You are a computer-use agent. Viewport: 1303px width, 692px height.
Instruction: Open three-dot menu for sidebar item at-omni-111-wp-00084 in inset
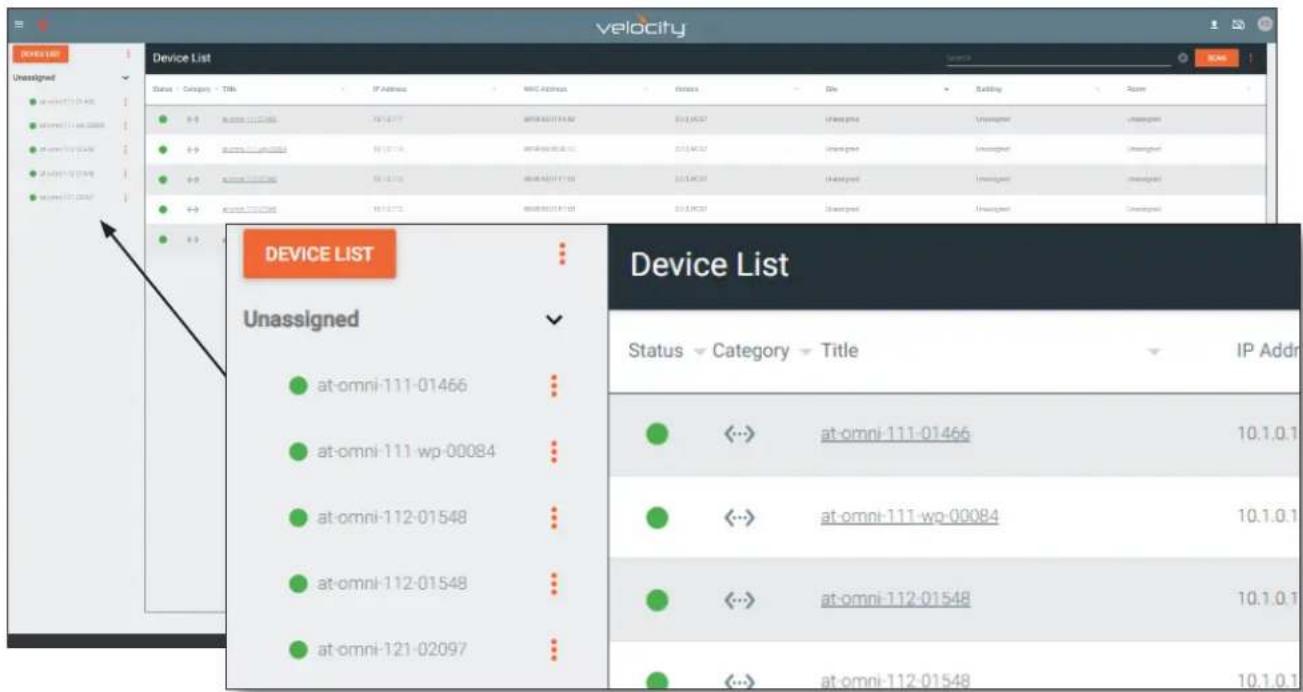tap(553, 452)
